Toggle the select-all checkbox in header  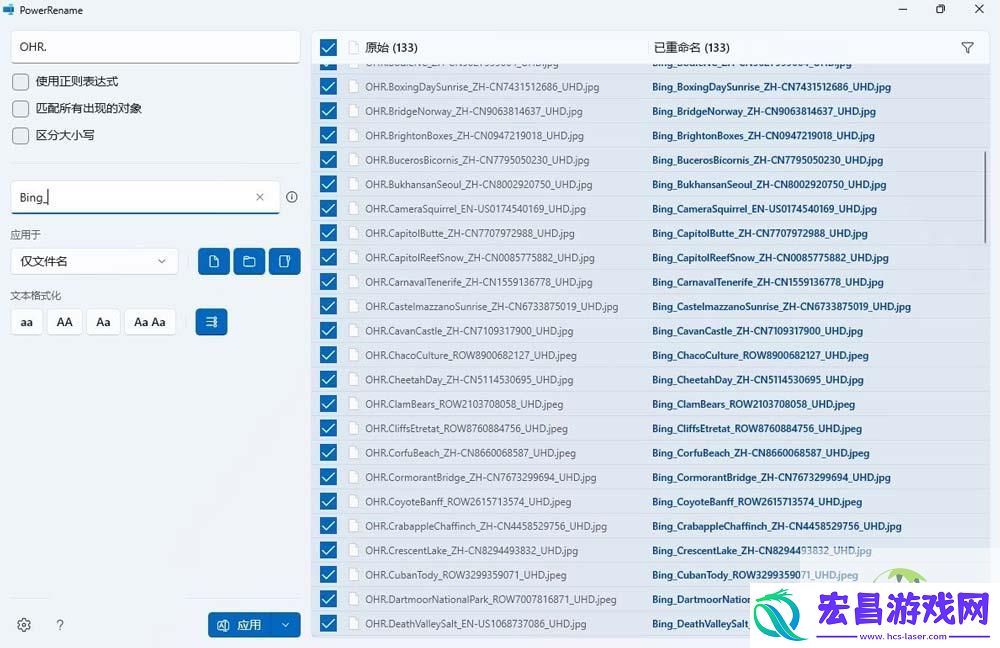click(x=328, y=48)
